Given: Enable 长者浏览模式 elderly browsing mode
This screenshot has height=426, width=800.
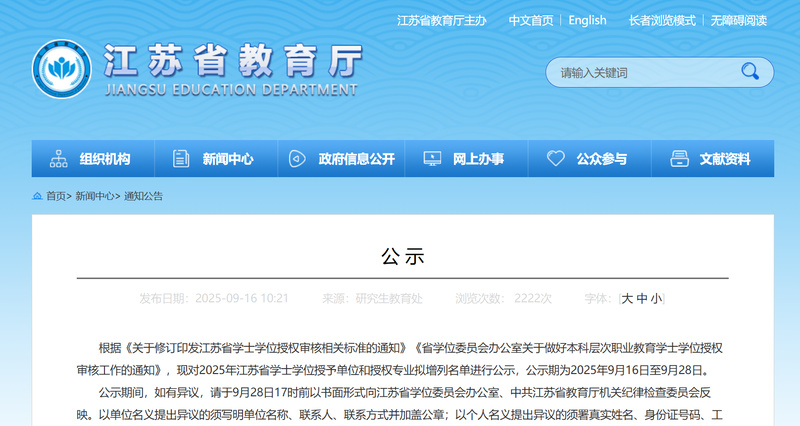Looking at the screenshot, I should (661, 20).
